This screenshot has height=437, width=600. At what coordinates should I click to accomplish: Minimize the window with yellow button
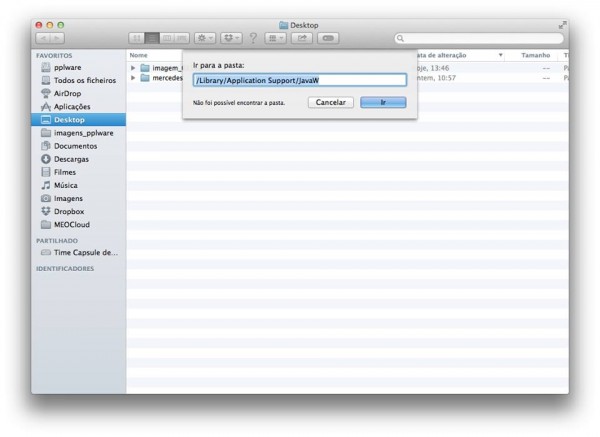pyautogui.click(x=49, y=25)
